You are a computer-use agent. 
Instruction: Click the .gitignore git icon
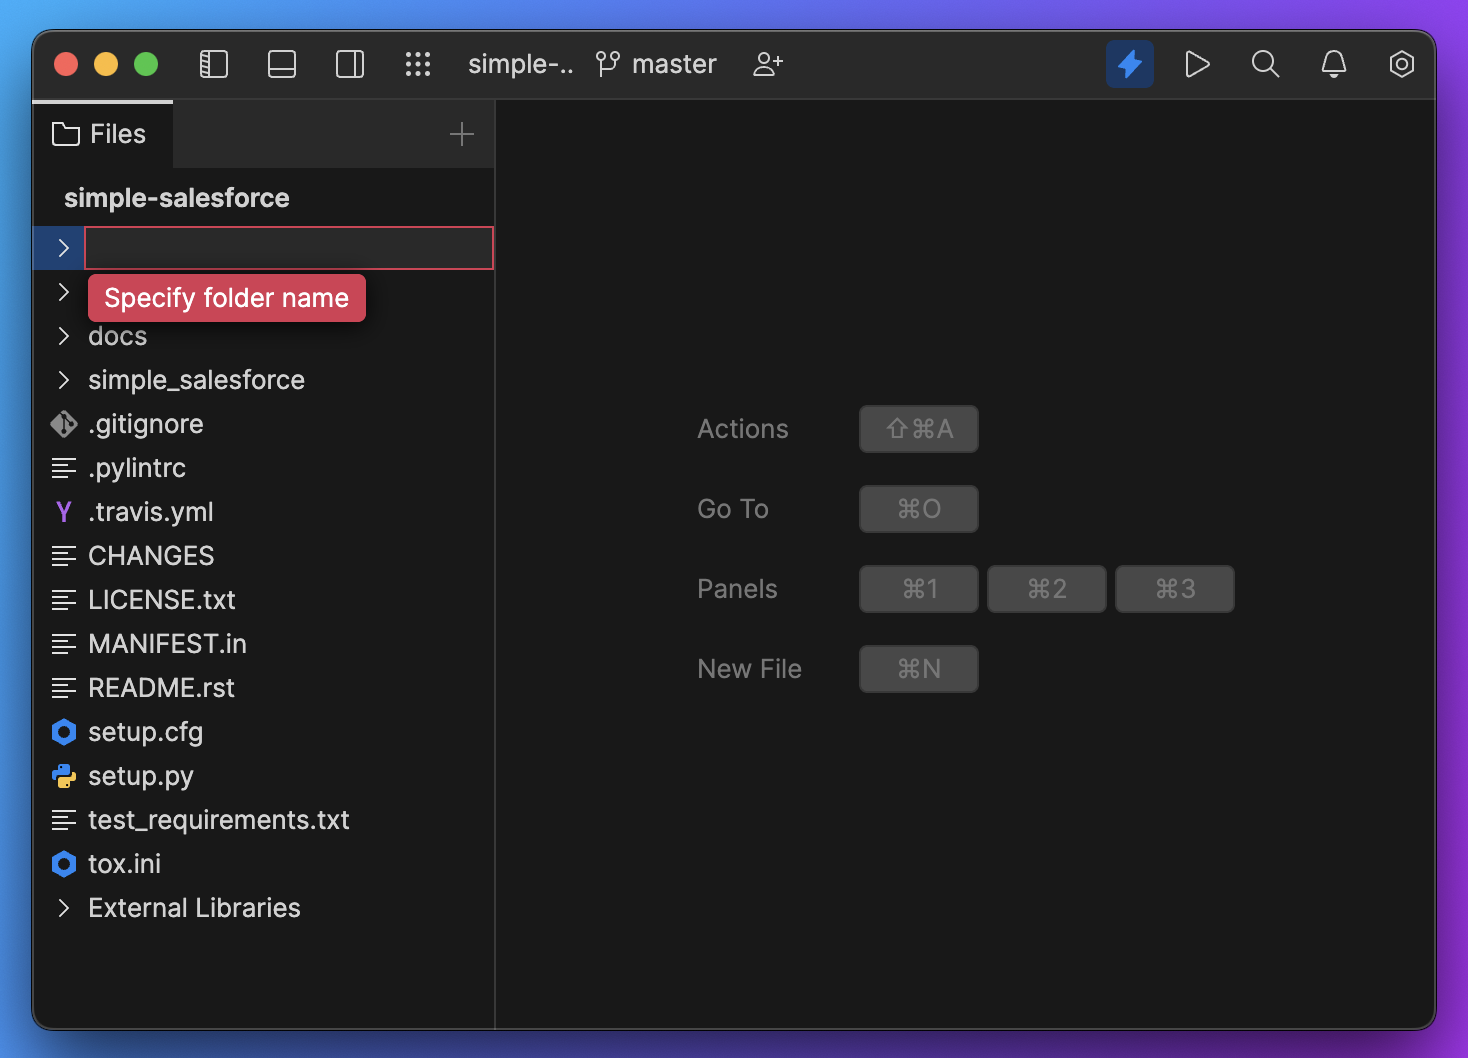coord(64,424)
